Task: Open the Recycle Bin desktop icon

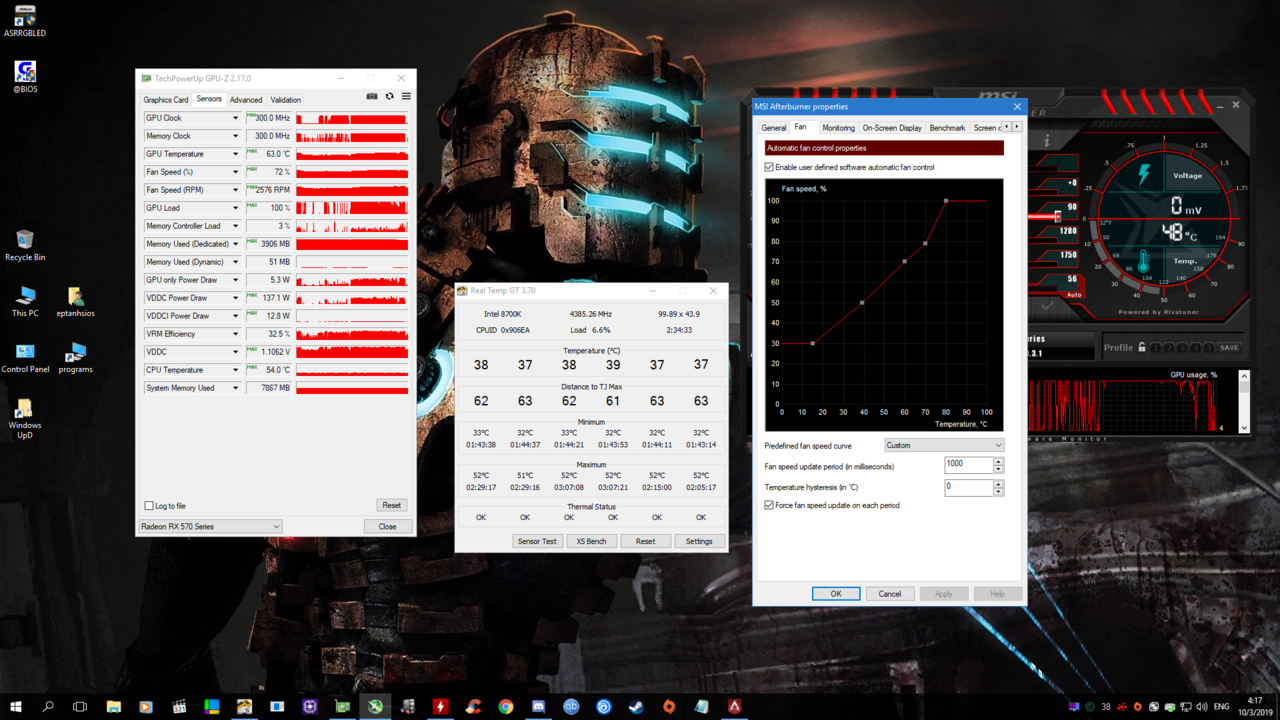Action: point(25,240)
